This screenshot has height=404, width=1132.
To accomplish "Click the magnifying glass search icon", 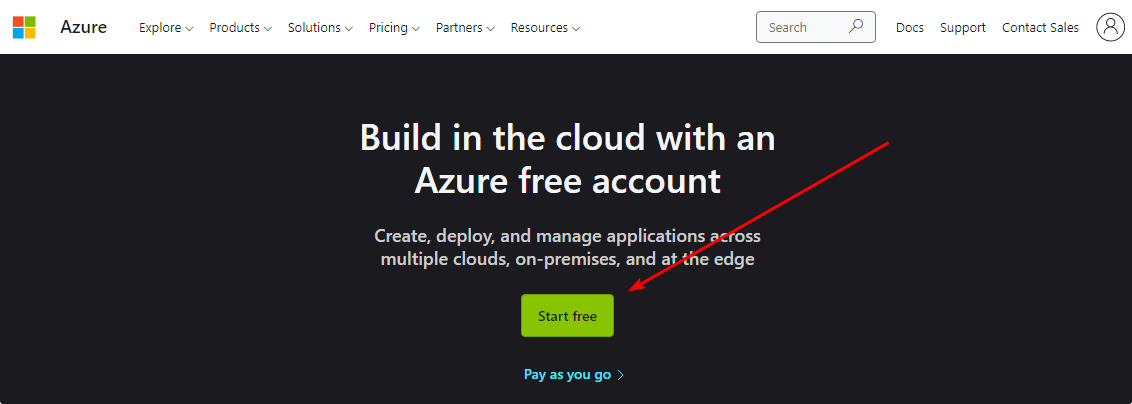I will coord(856,27).
